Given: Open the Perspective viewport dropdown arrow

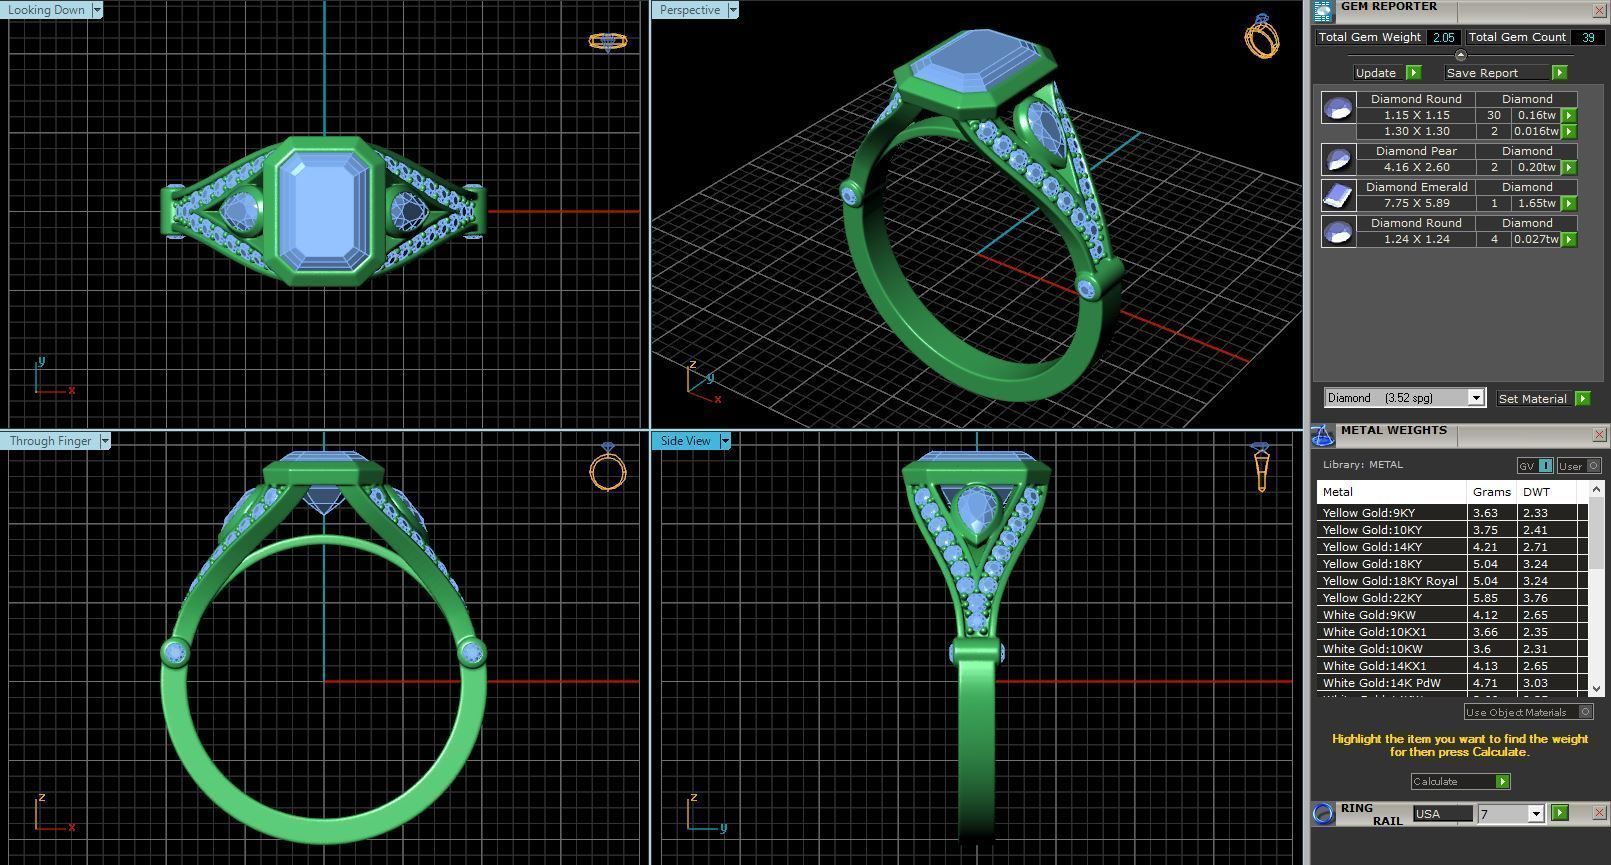Looking at the screenshot, I should click(733, 10).
